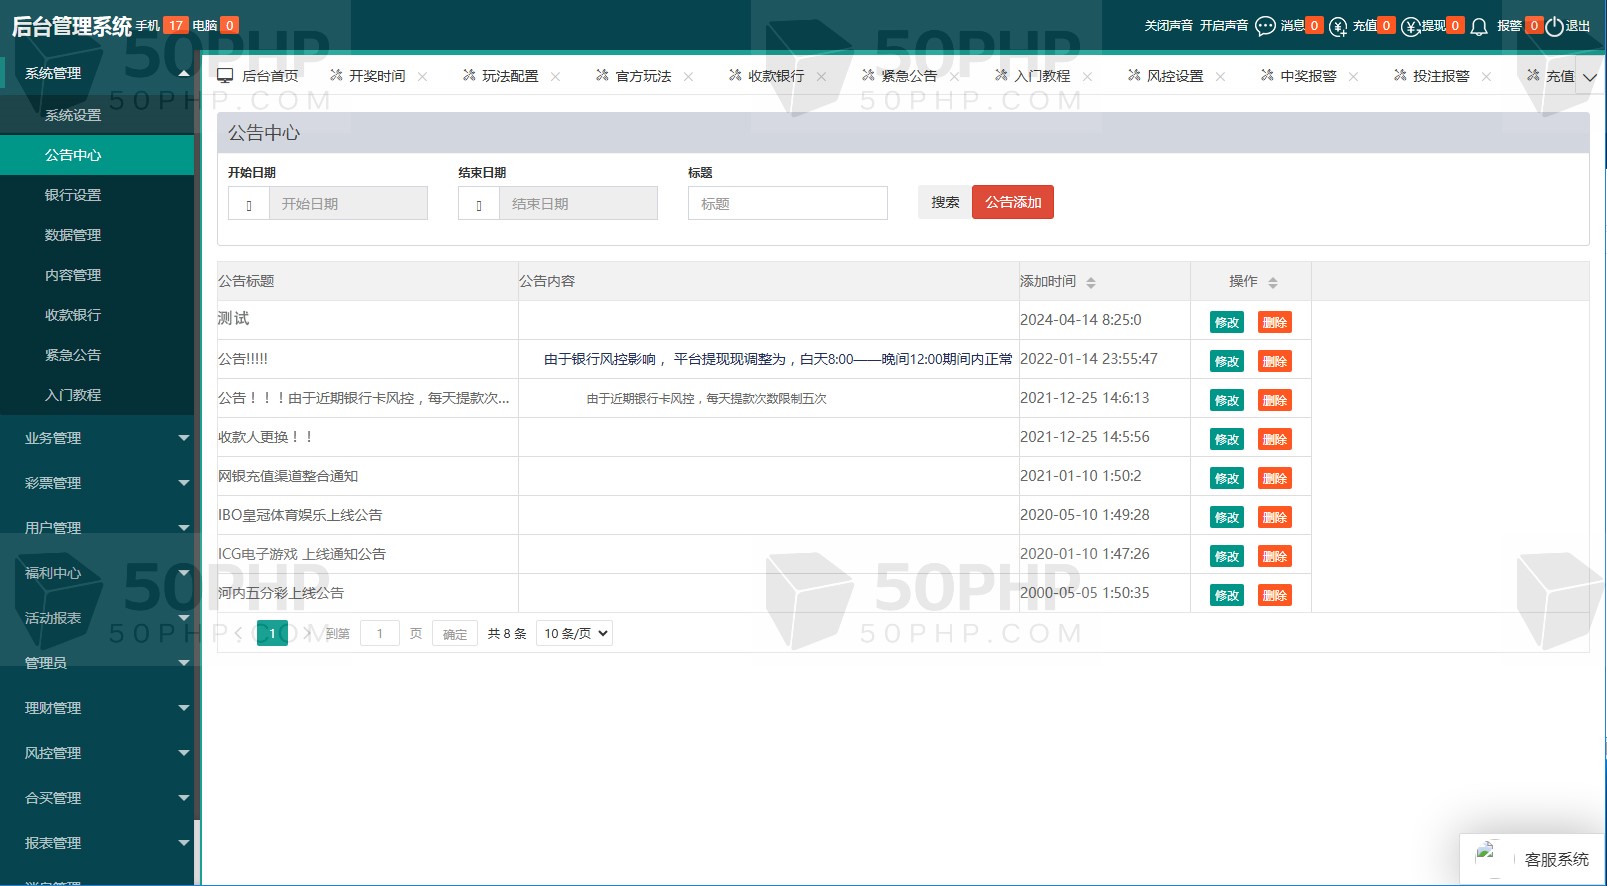The width and height of the screenshot is (1607, 886).
Task: Open 银行设置 in the sidebar
Action: (73, 195)
